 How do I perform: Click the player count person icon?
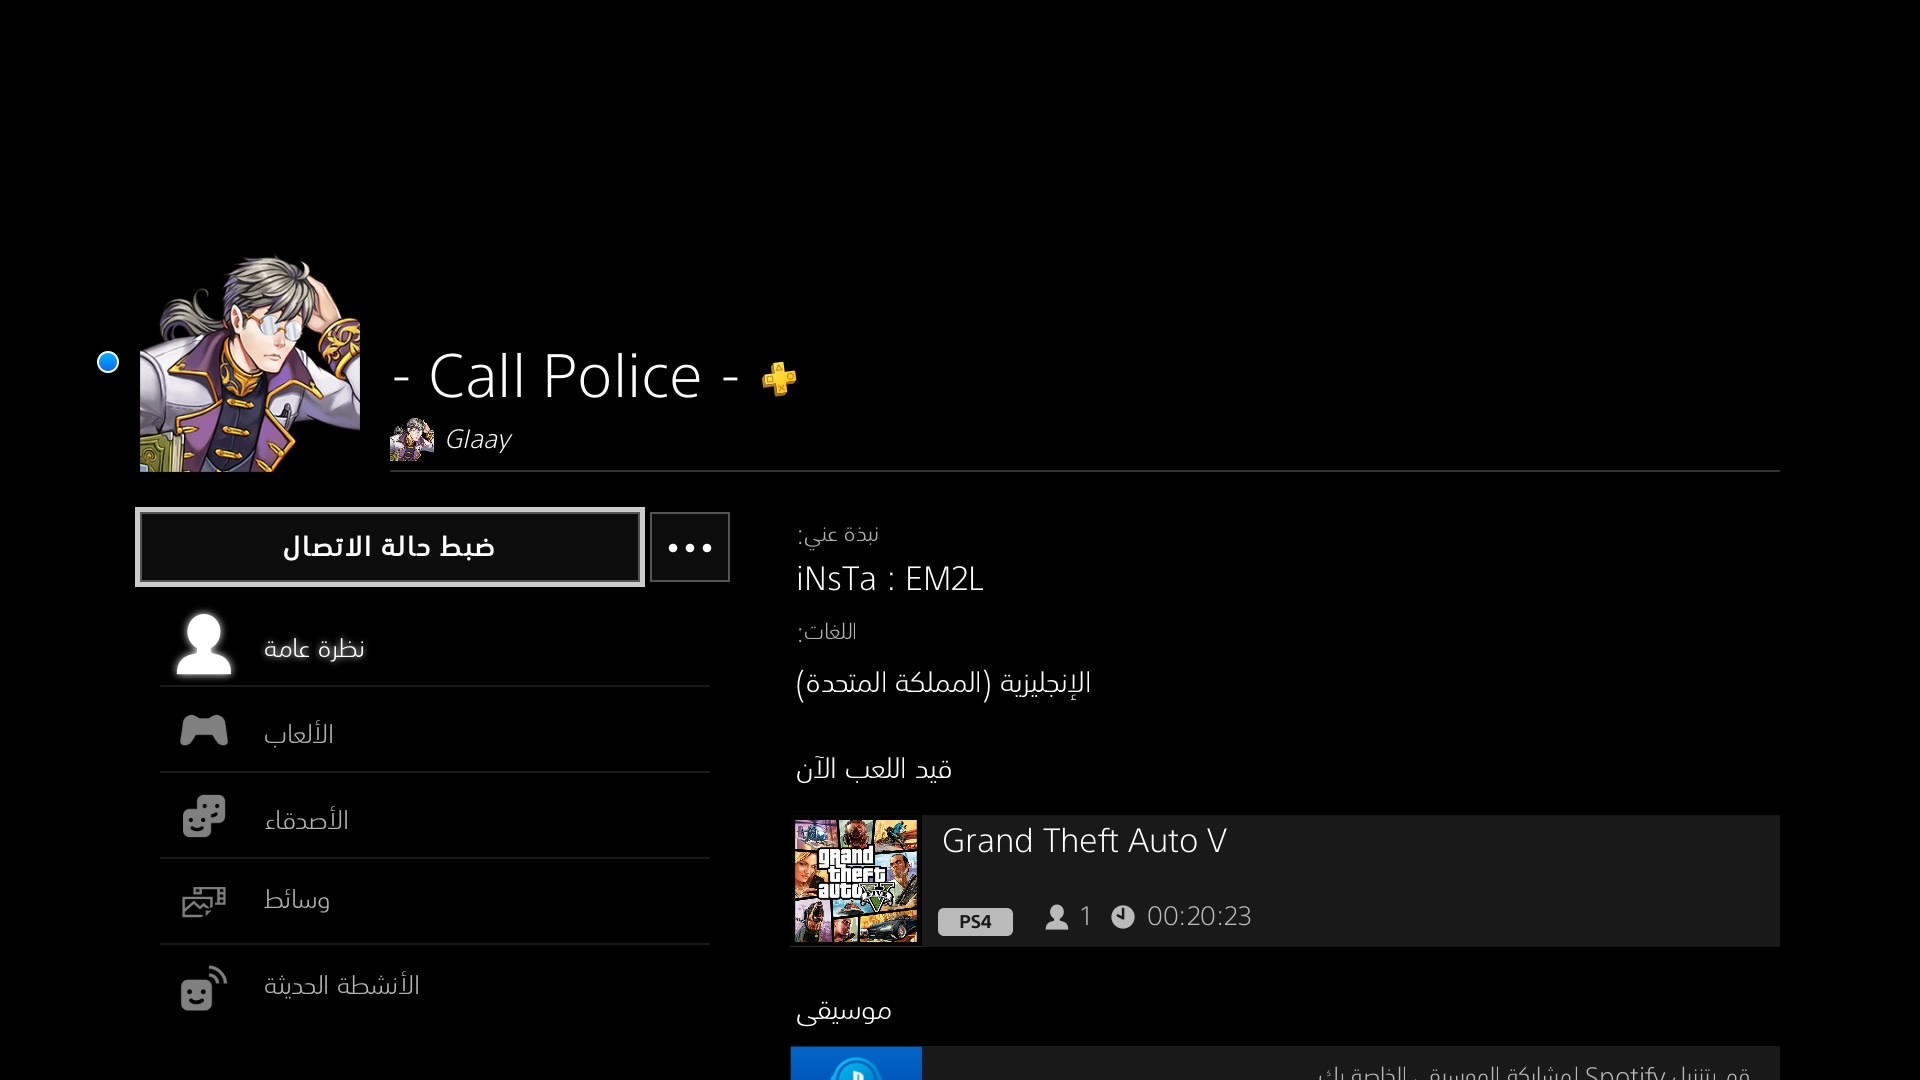point(1057,917)
